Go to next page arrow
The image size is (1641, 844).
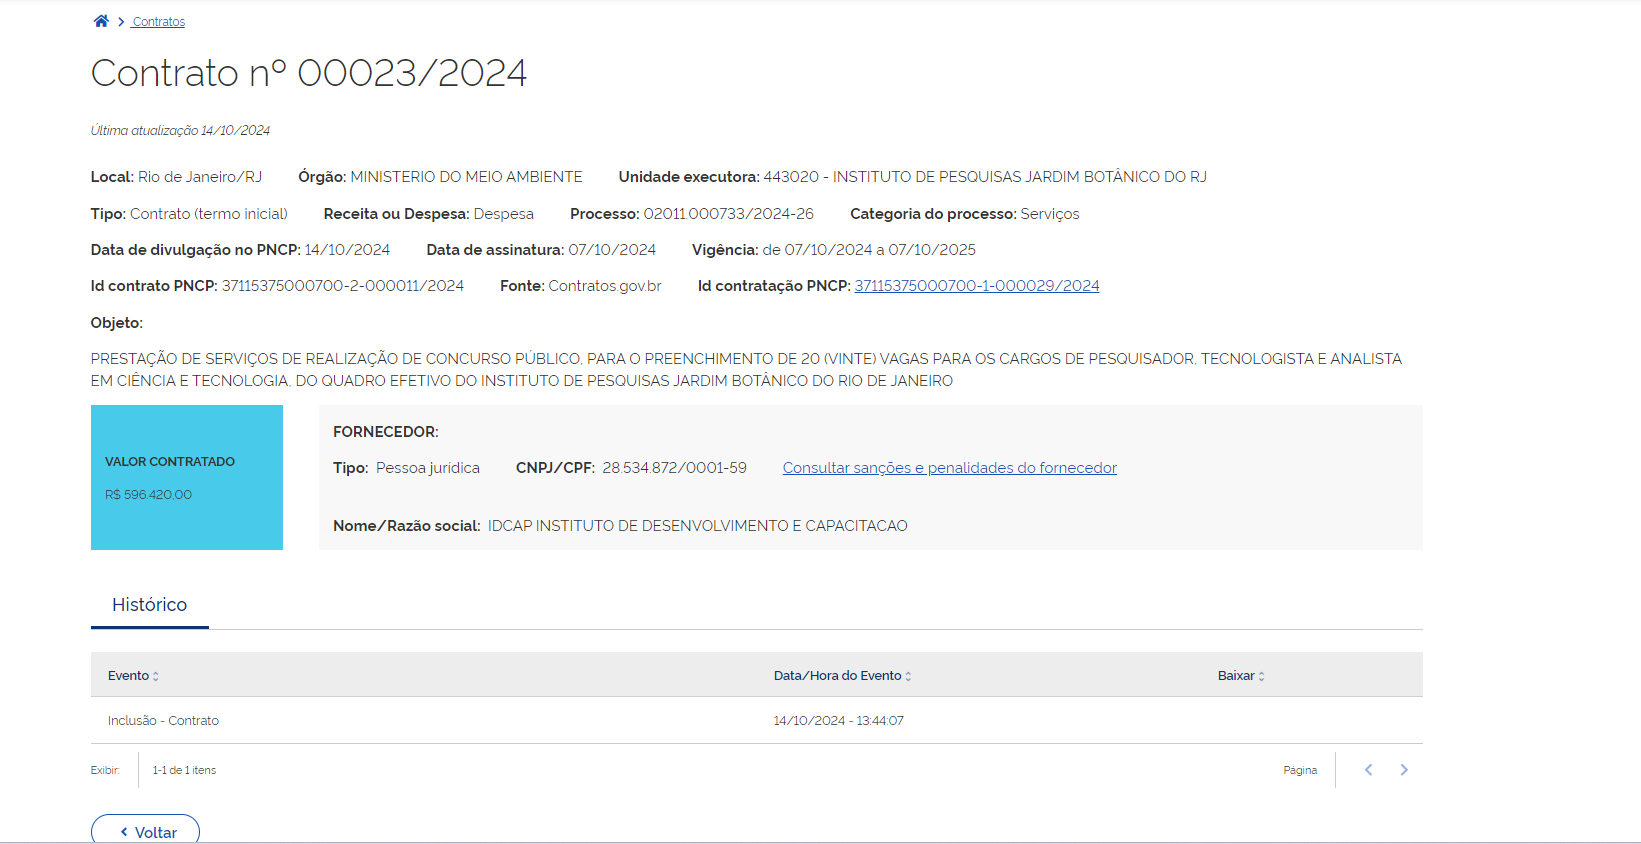1404,770
